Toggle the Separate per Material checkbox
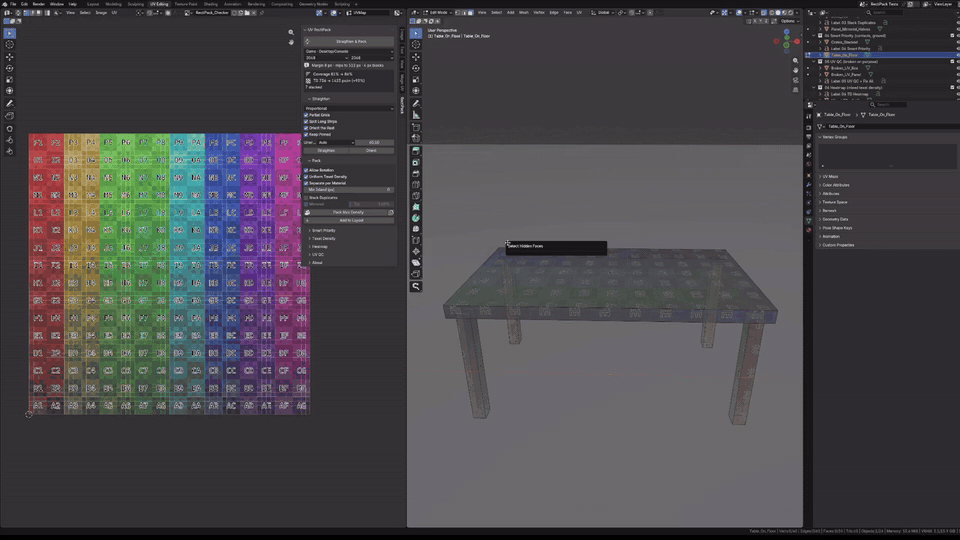The width and height of the screenshot is (960, 540). [x=306, y=183]
